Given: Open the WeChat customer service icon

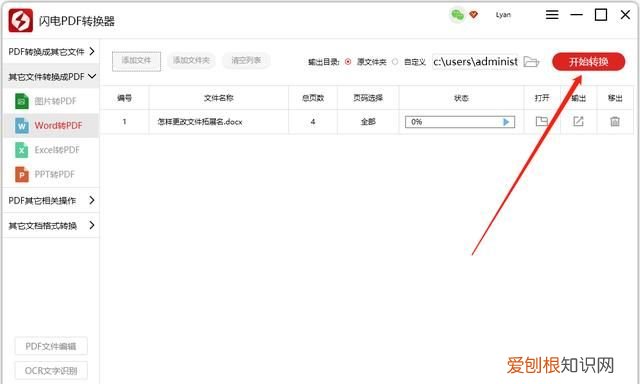Looking at the screenshot, I should tap(458, 15).
